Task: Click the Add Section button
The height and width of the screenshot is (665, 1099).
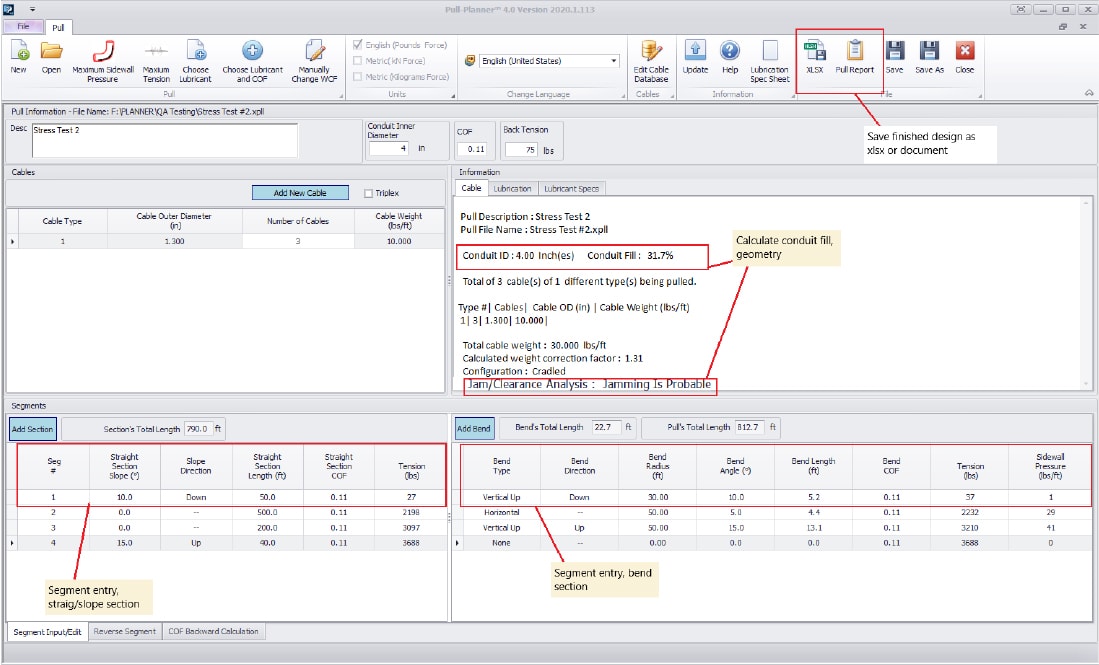Action: click(33, 429)
